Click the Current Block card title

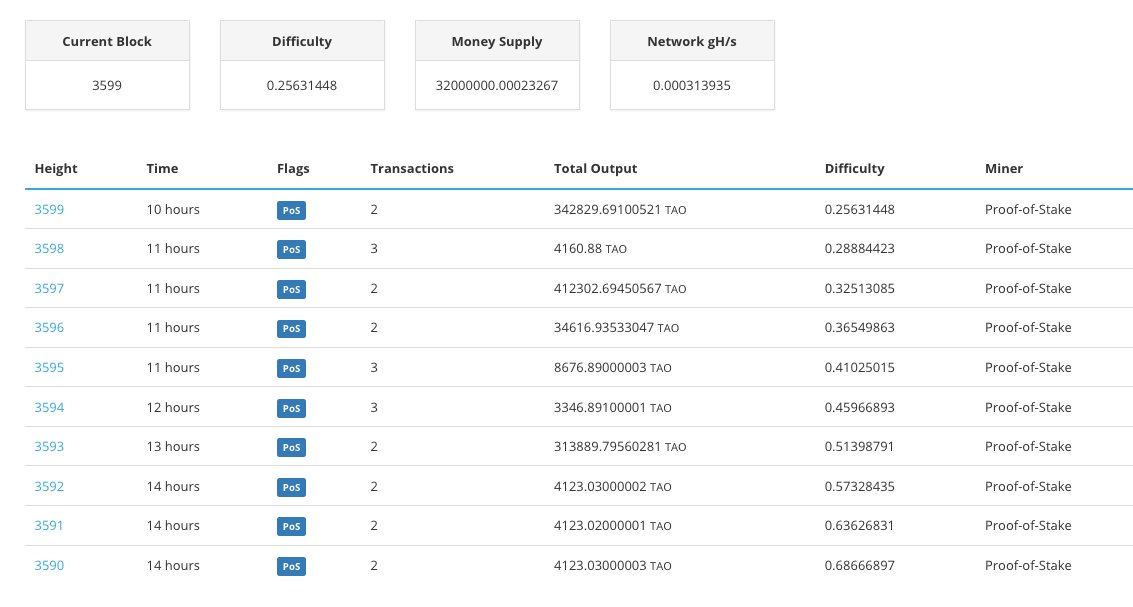(x=107, y=41)
